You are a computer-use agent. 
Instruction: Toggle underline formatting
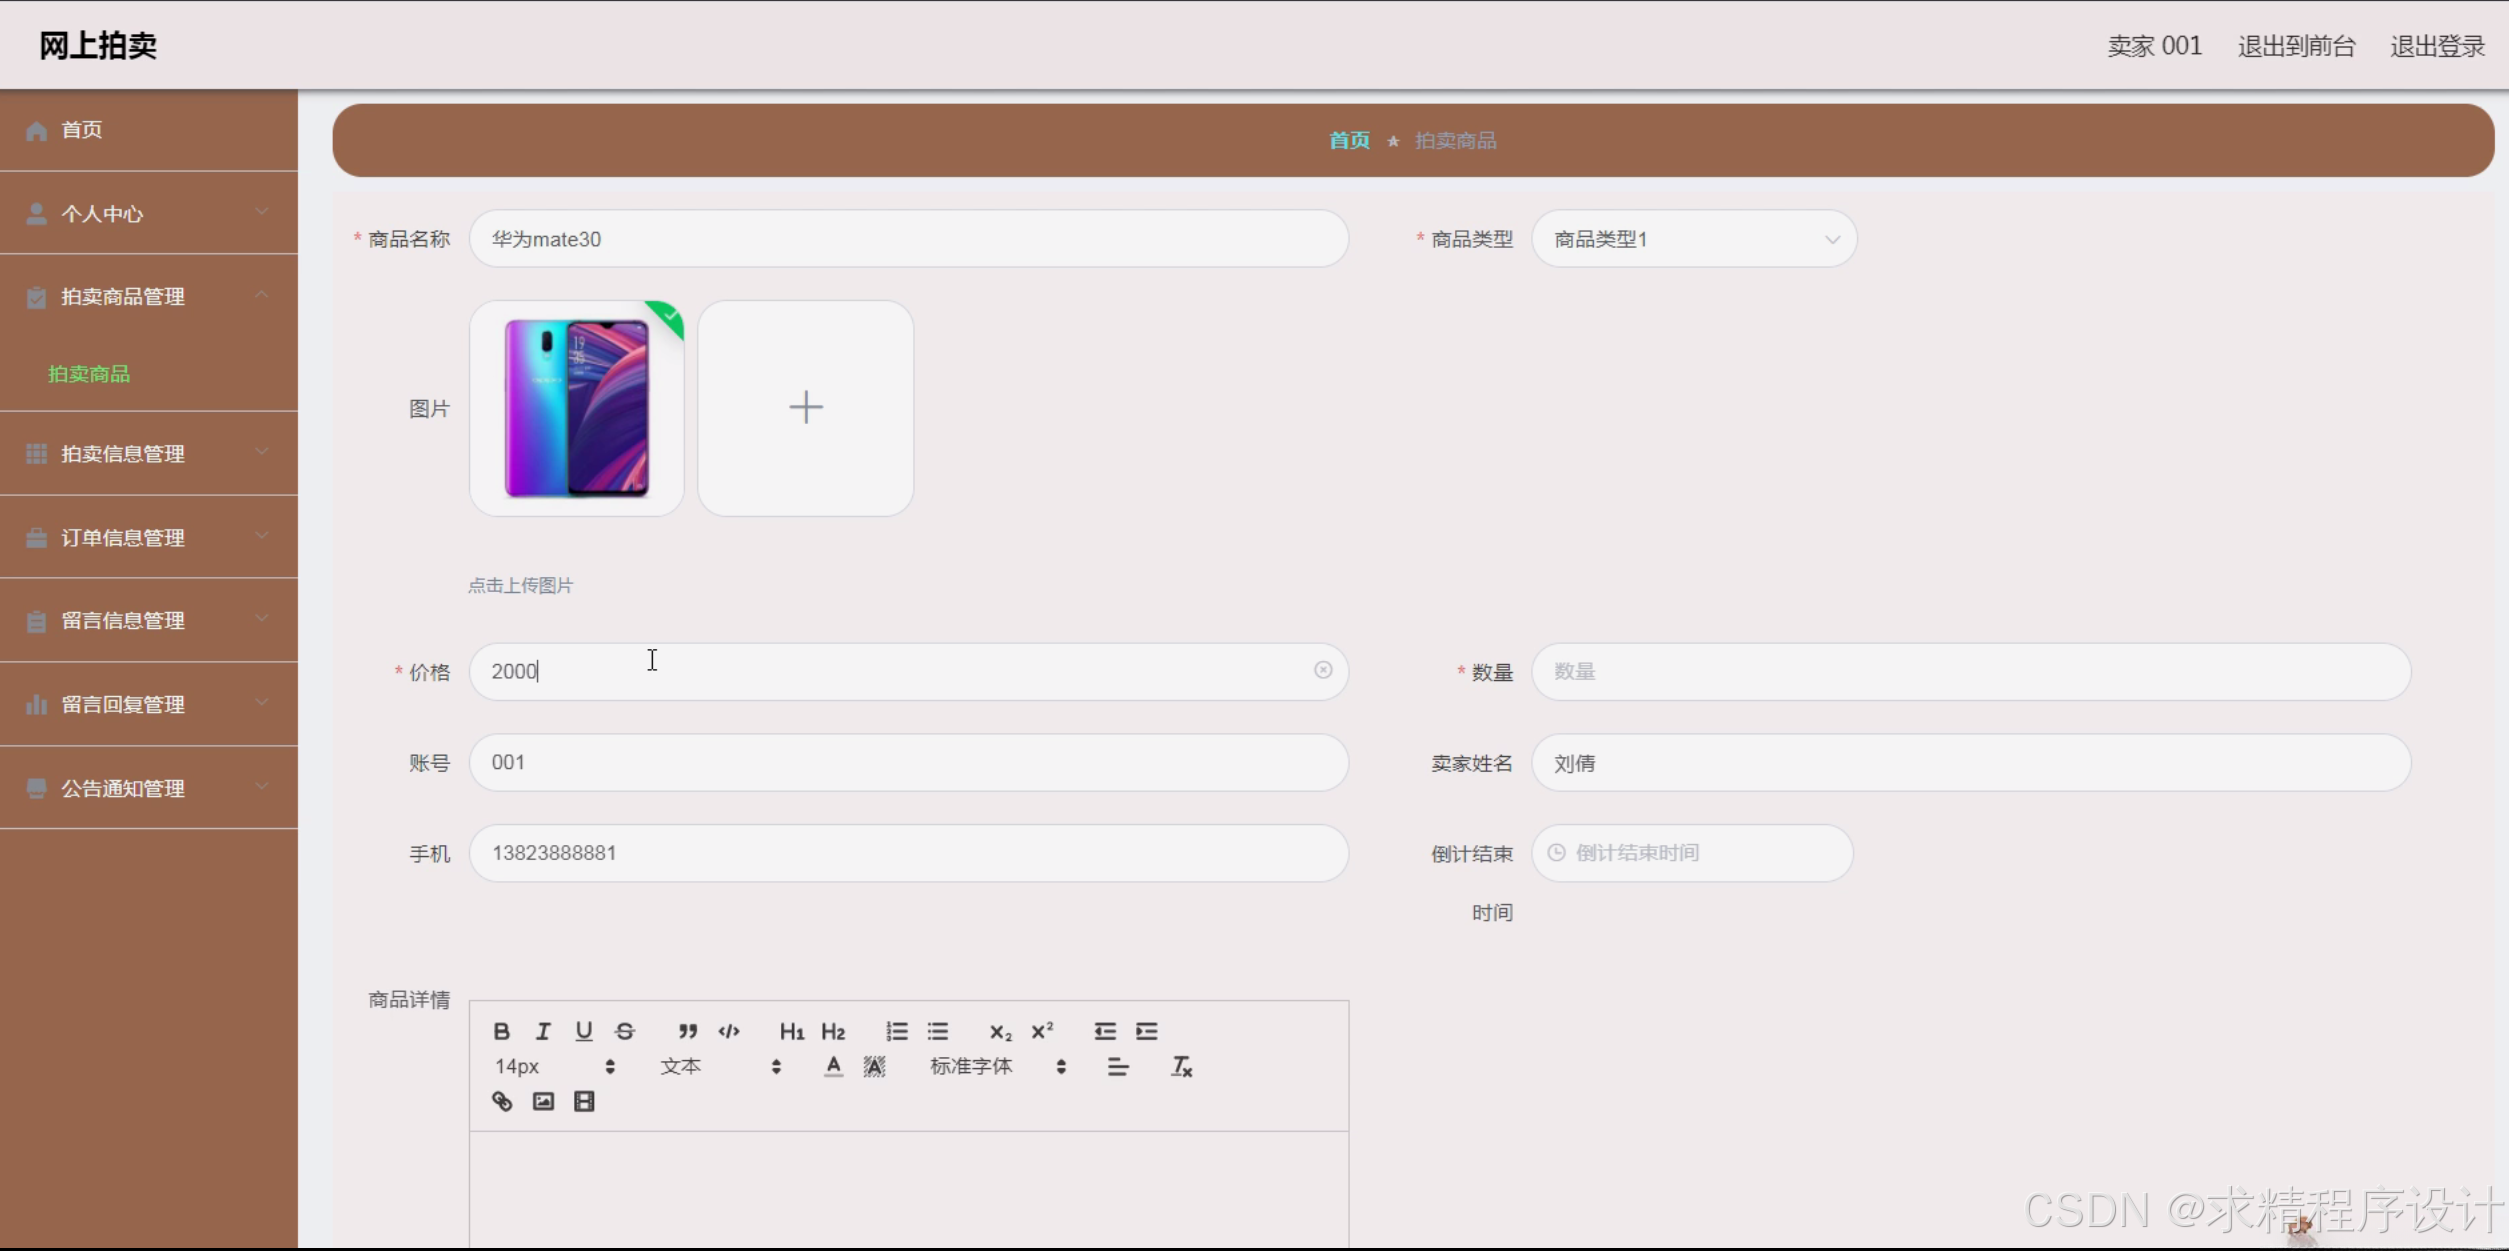click(x=584, y=1031)
